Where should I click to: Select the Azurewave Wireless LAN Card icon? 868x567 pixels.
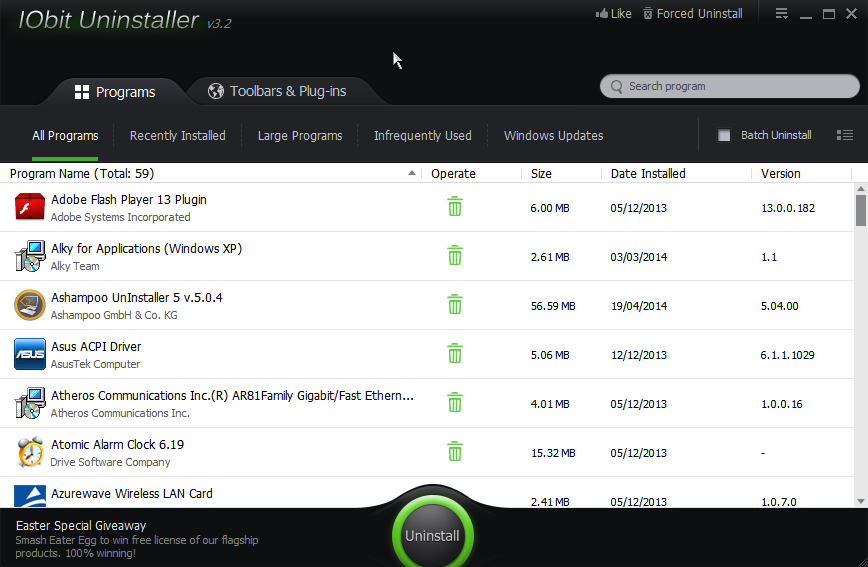(30, 496)
